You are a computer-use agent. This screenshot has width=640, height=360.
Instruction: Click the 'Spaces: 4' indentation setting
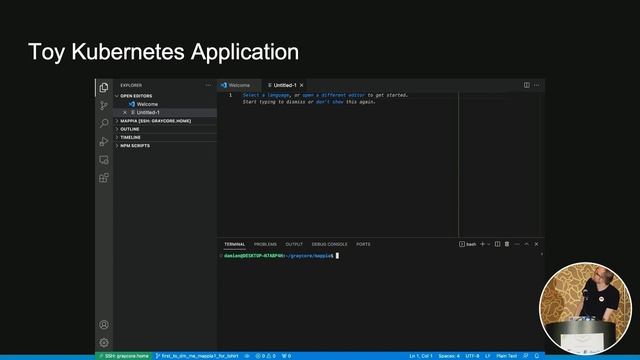coord(449,356)
